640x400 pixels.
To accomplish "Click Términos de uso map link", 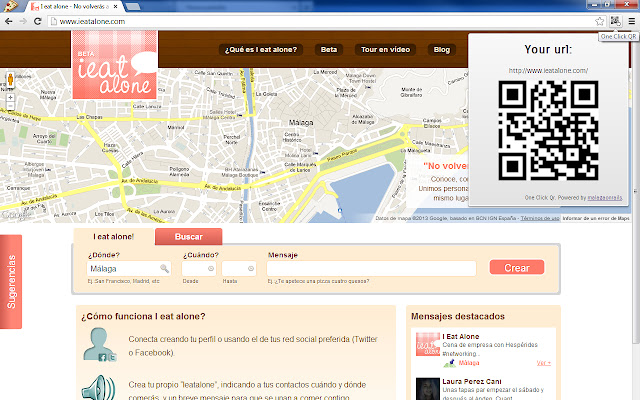I will coord(540,218).
